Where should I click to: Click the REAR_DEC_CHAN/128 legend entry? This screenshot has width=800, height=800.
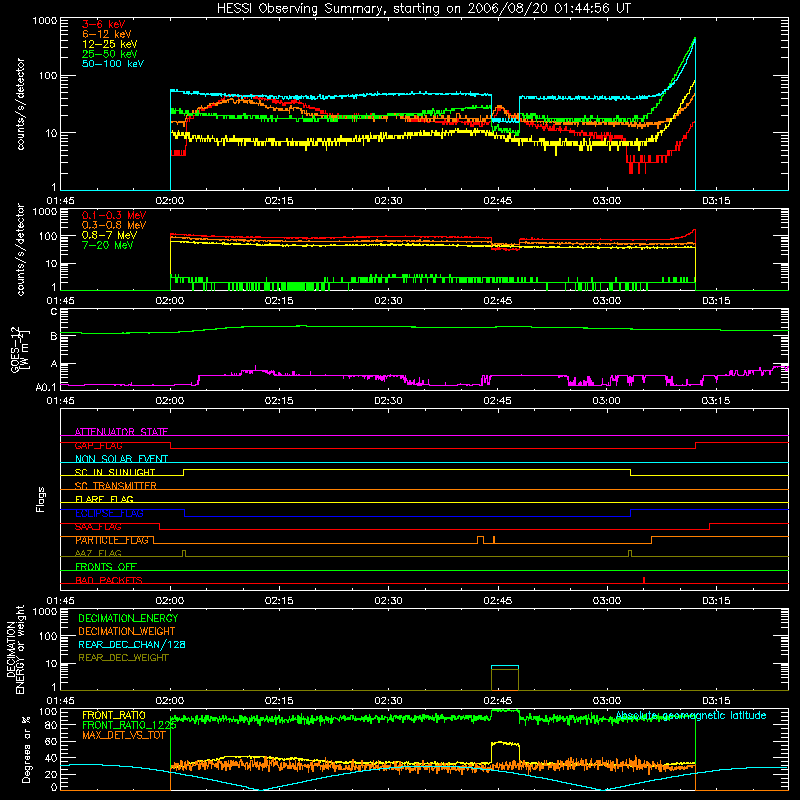tap(132, 644)
